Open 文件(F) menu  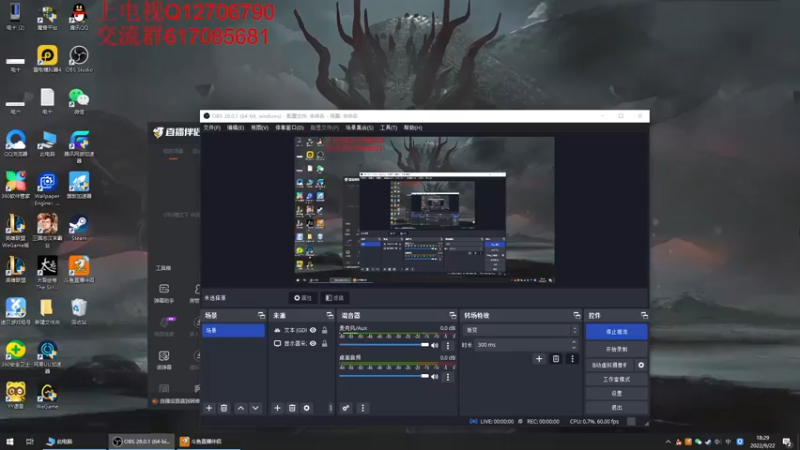(x=212, y=128)
